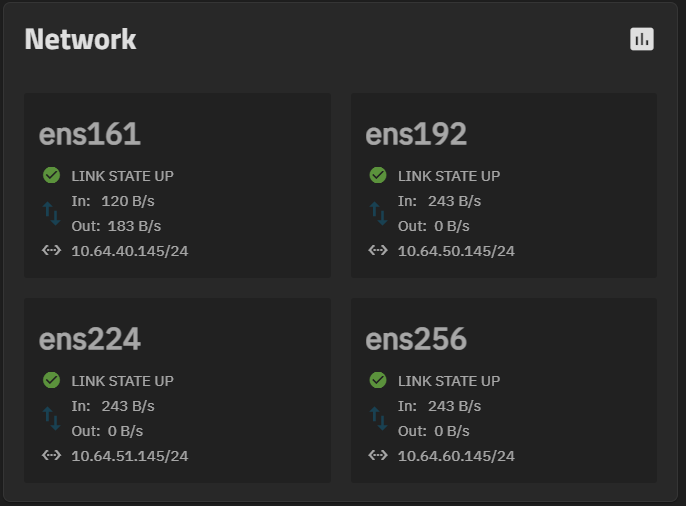Select the ens192 interface name

point(416,134)
